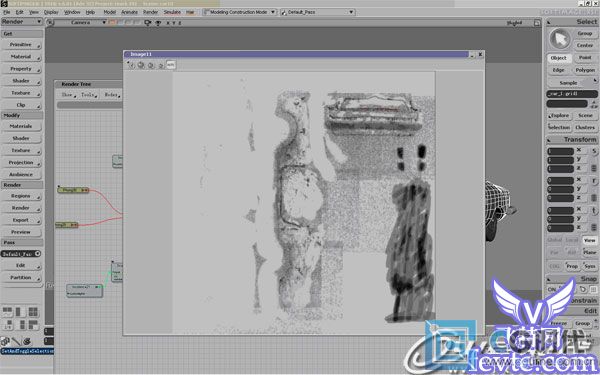Click the Explore button
600x375 pixels.
(560, 116)
